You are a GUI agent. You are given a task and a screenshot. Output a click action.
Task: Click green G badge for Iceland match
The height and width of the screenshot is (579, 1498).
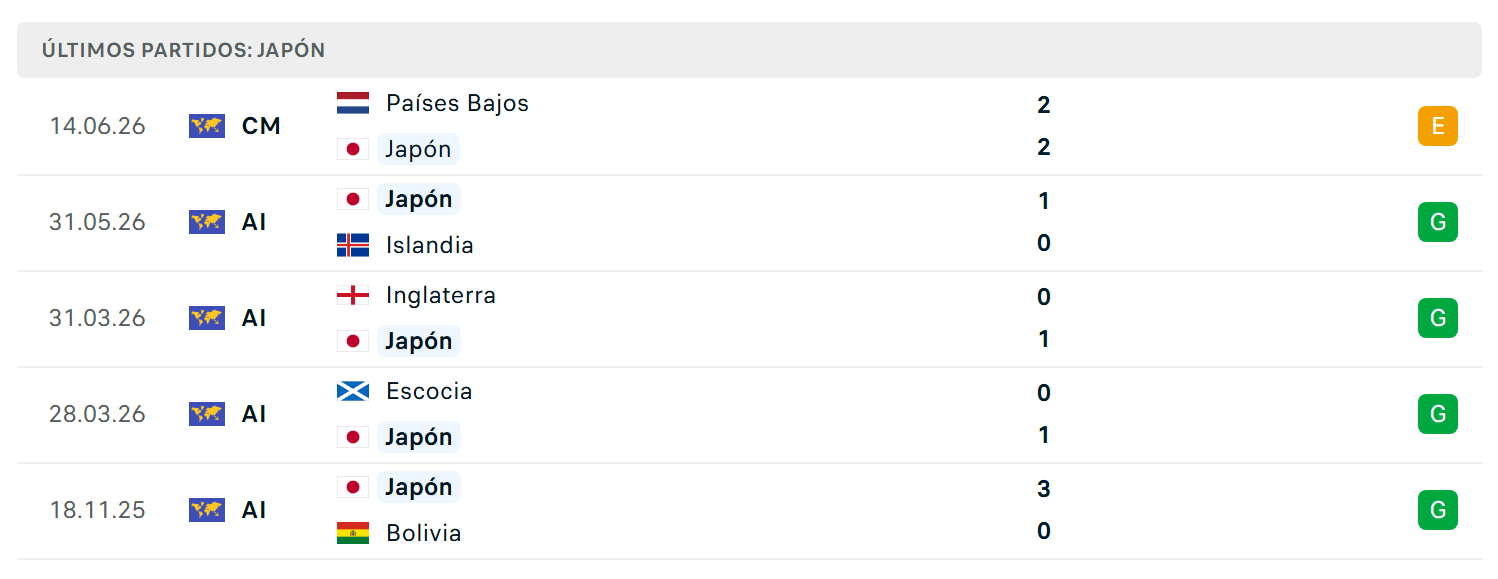[x=1438, y=222]
